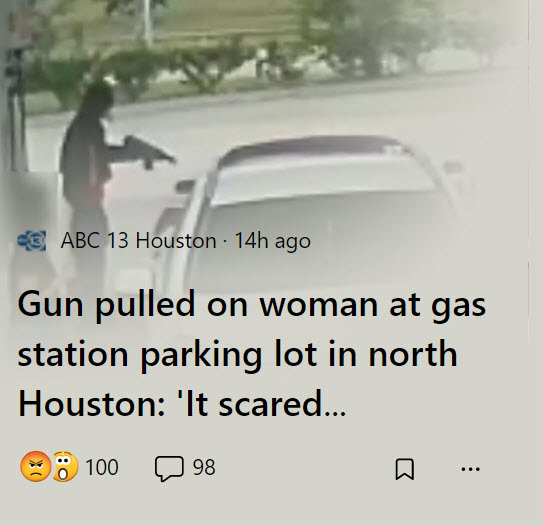The image size is (543, 526).
Task: Click the surprised face reaction emoji
Action: [x=65, y=466]
